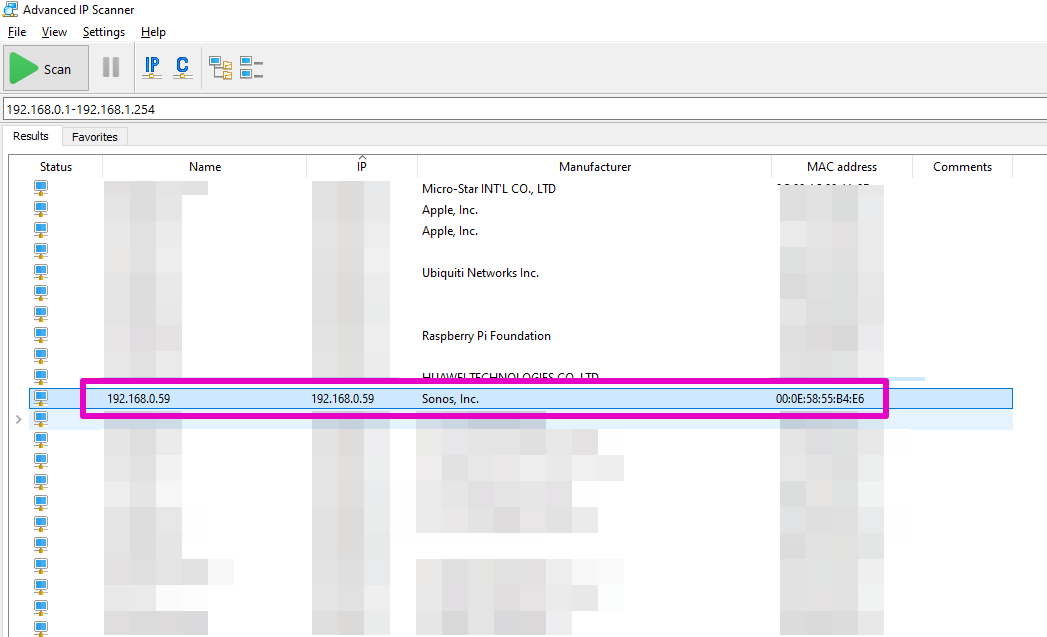
Task: Select the Results tab
Action: (31, 136)
